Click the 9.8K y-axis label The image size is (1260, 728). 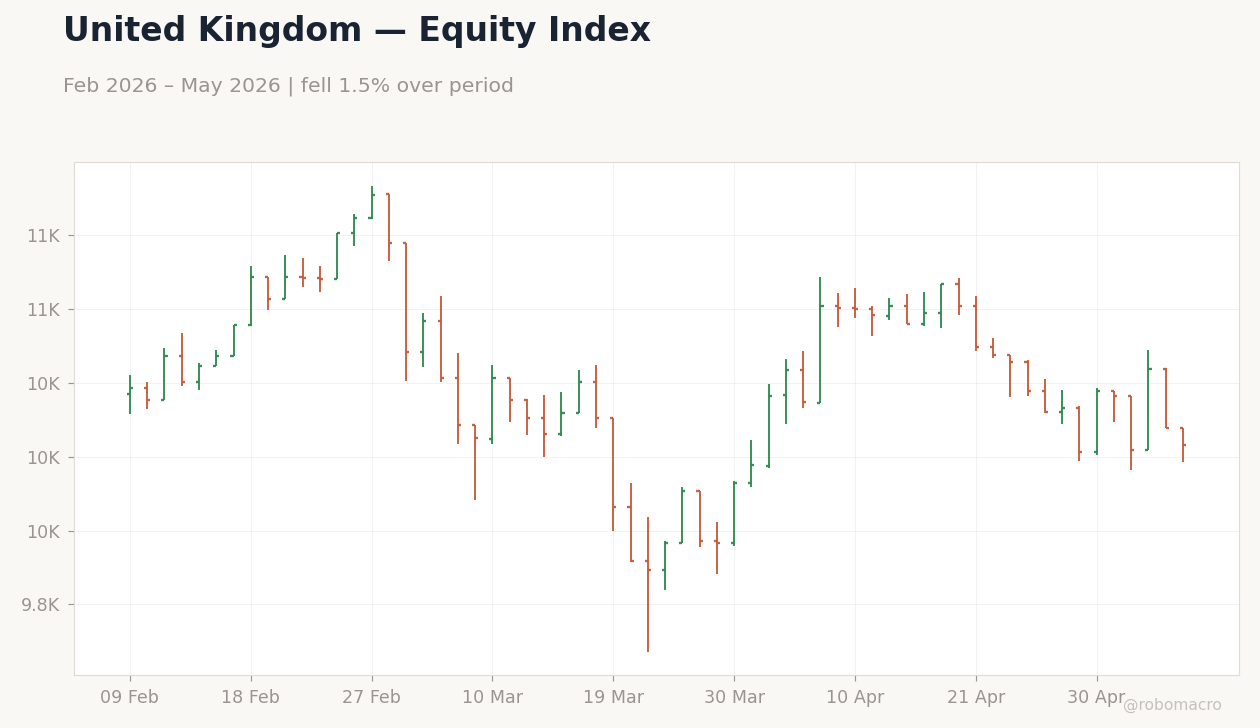click(43, 605)
